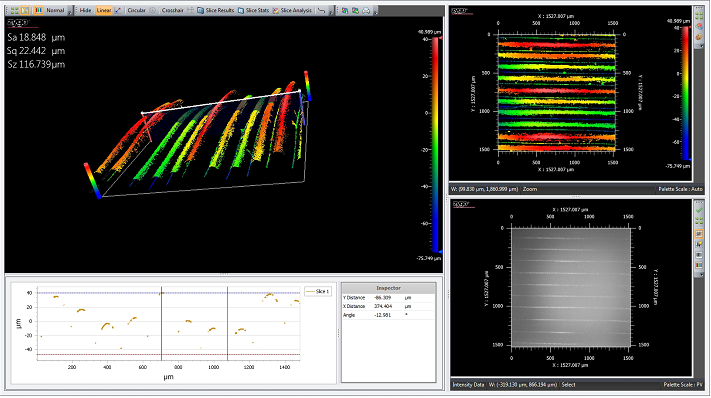Select the highlighted orange icon in intensity sidebar
The width and height of the screenshot is (711, 398).
(x=699, y=234)
